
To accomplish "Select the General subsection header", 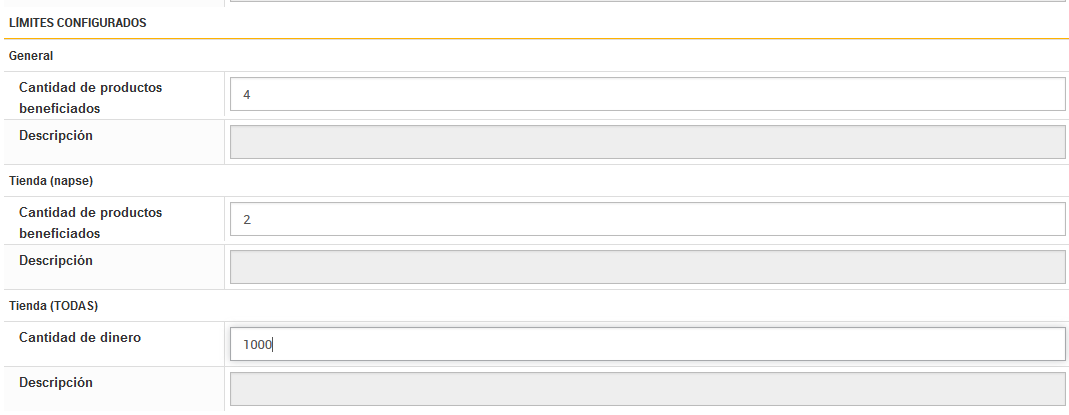I will 31,56.
